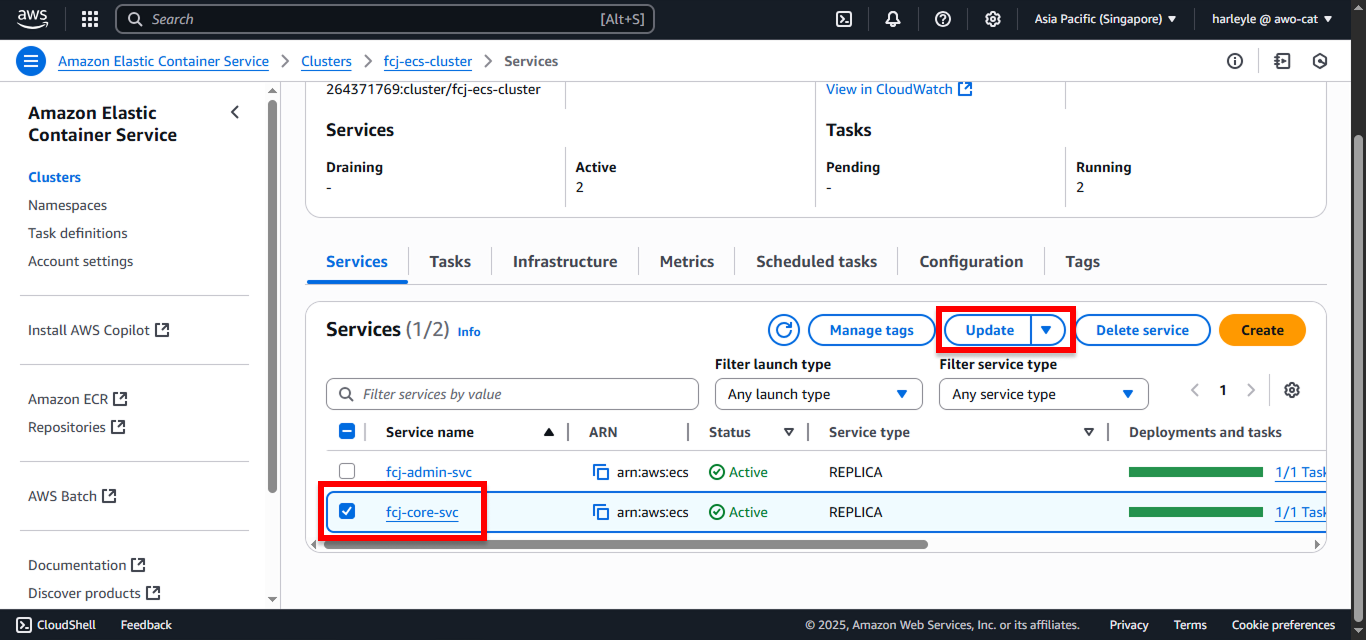Click the Manage tags button
This screenshot has height=640, width=1366.
click(x=871, y=330)
